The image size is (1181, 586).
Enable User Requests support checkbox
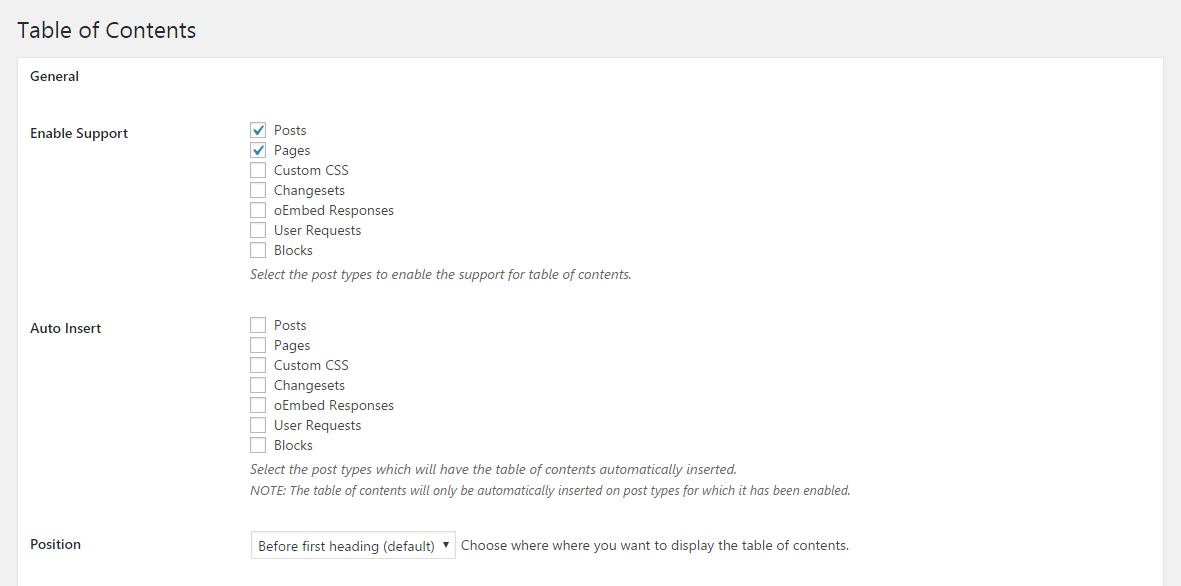point(258,230)
